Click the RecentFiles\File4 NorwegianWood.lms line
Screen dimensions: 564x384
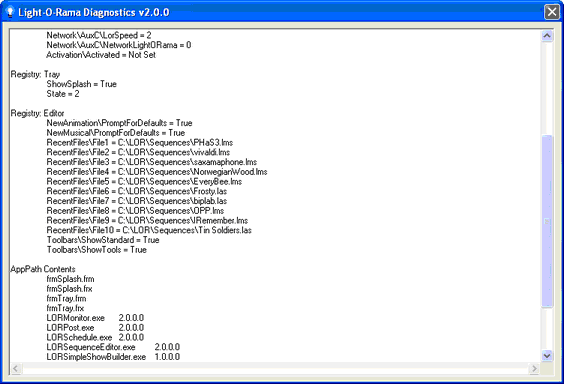click(157, 172)
